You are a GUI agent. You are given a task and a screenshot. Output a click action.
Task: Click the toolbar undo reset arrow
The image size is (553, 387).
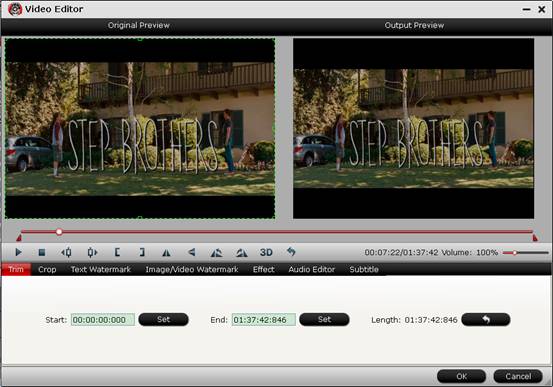click(x=291, y=252)
